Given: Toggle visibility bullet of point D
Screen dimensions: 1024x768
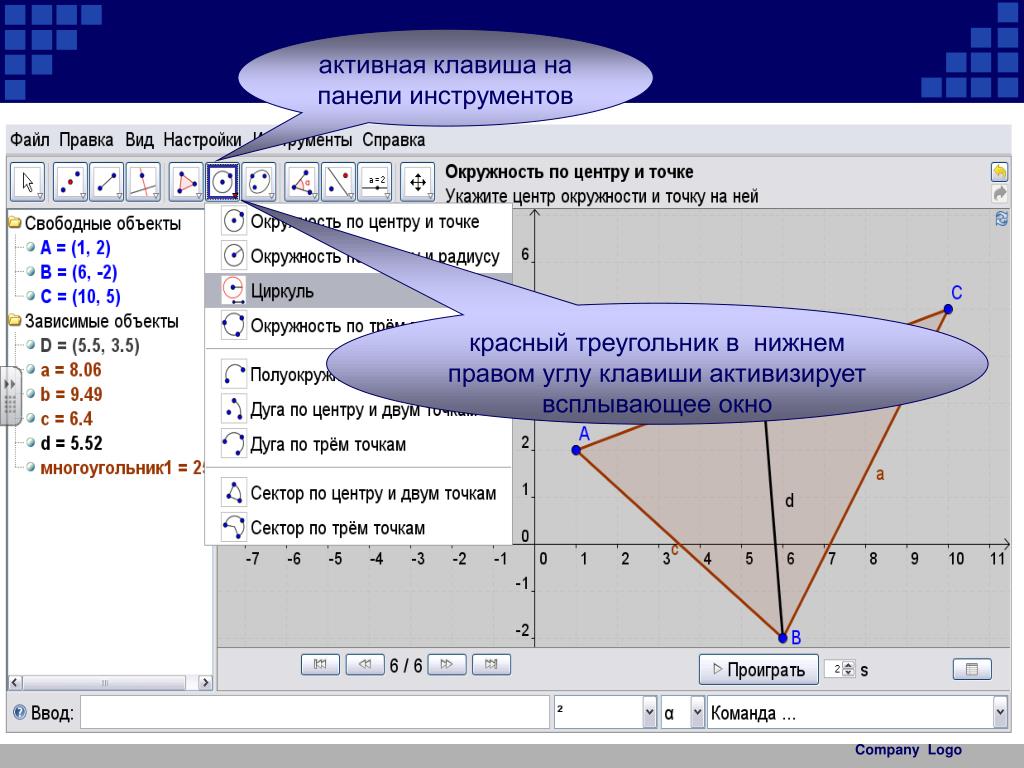Looking at the screenshot, I should [30, 345].
